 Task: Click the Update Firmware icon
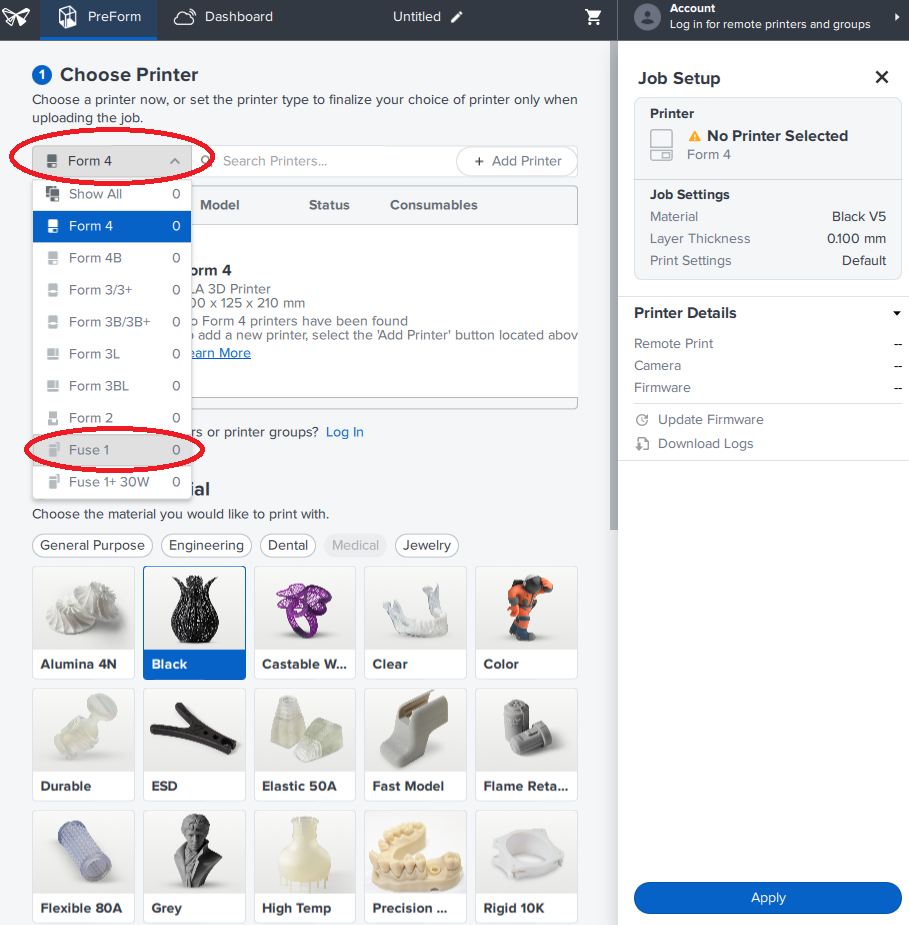[x=642, y=420]
